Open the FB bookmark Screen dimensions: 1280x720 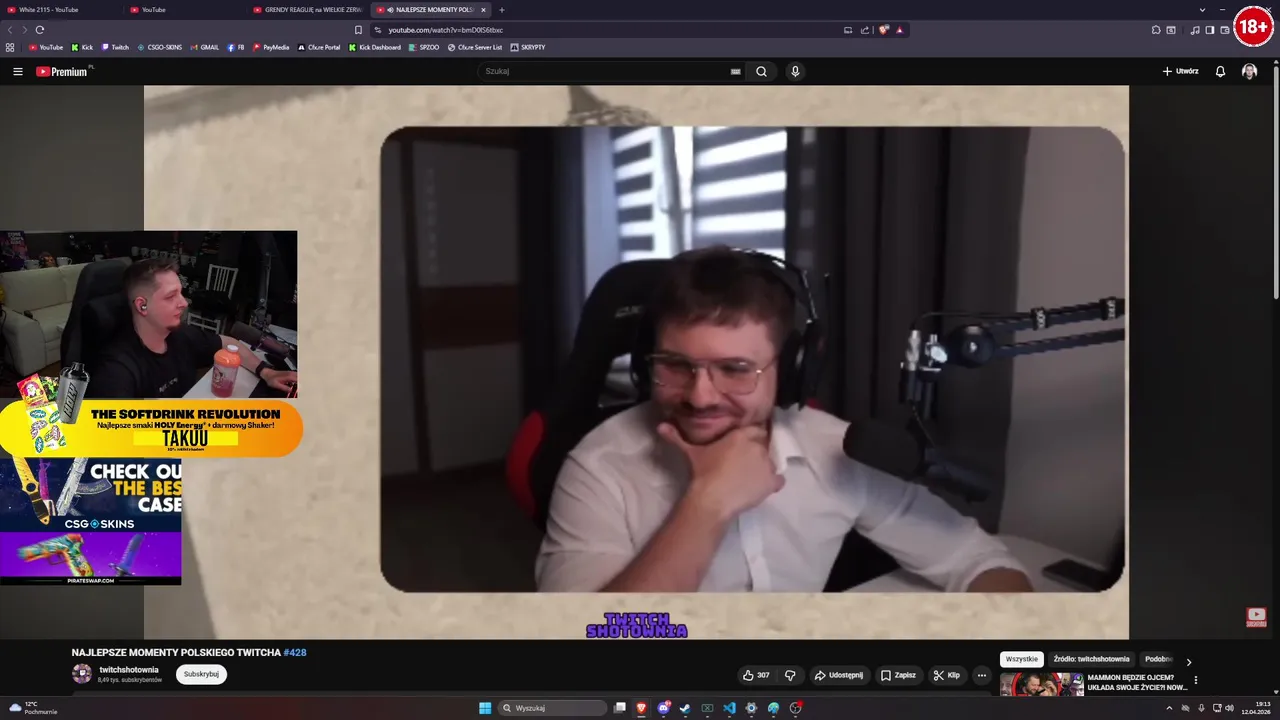236,47
